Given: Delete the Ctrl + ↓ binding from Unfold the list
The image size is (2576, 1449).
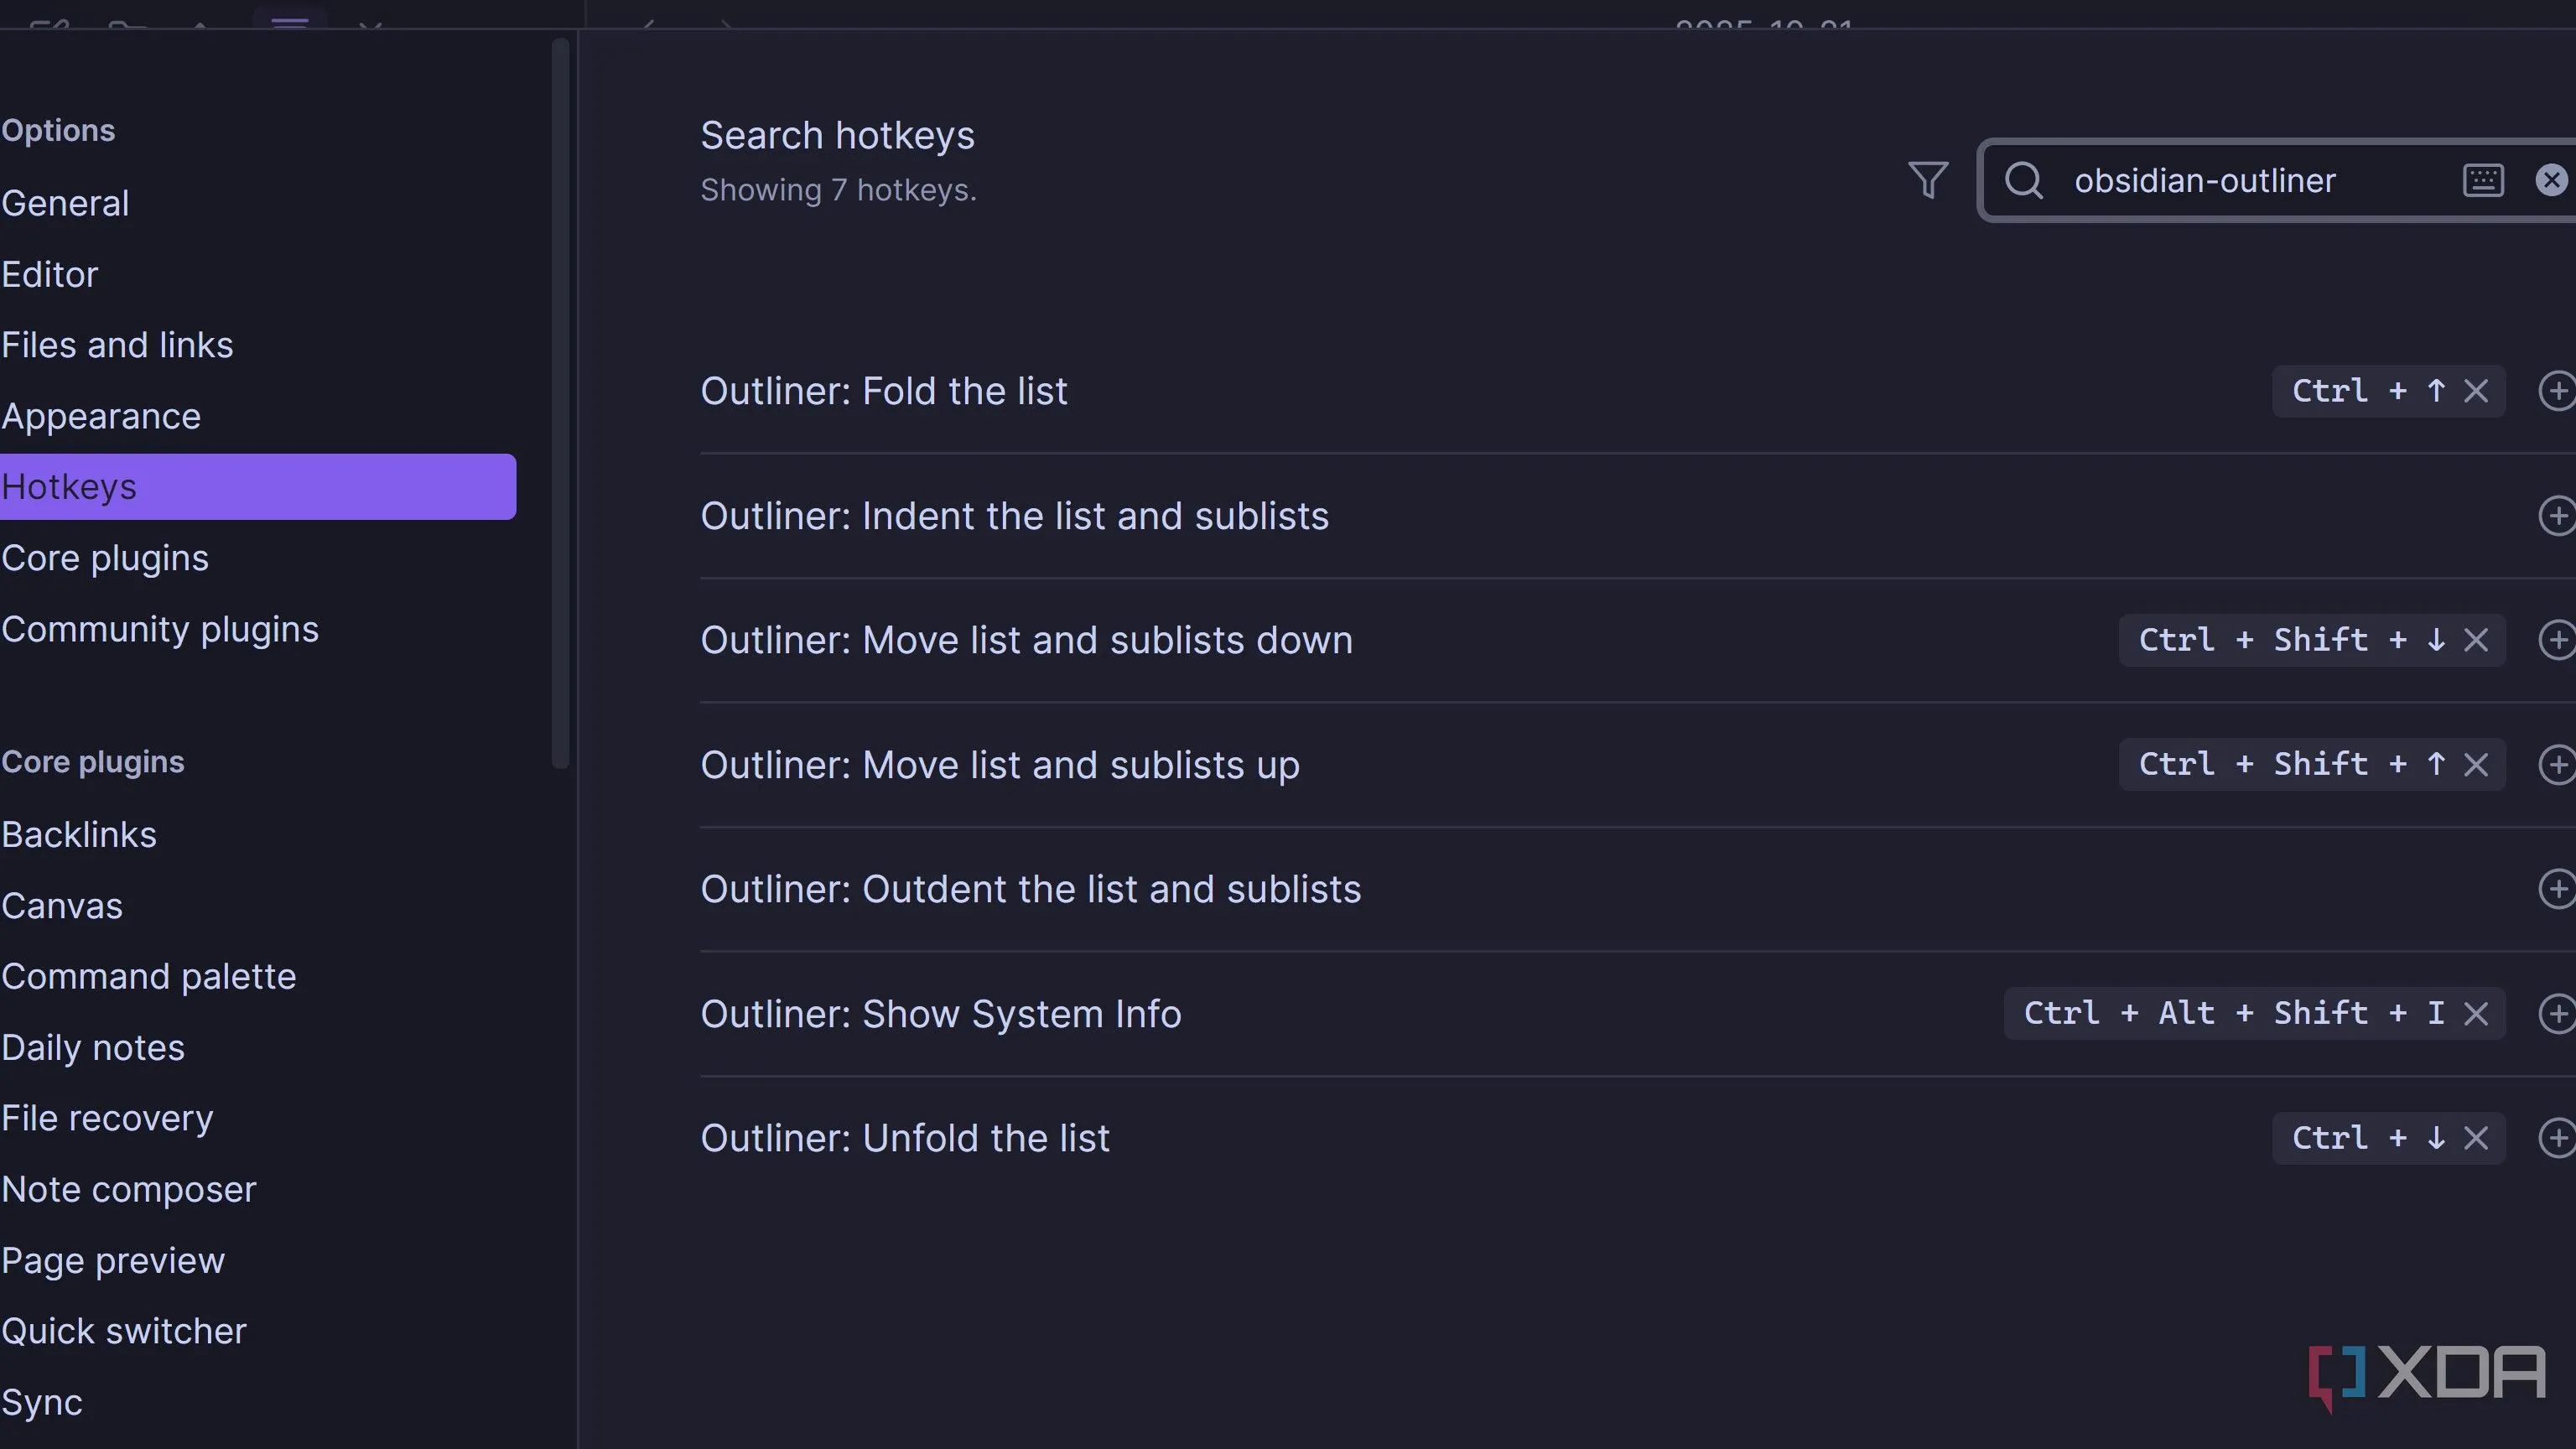Looking at the screenshot, I should (2477, 1138).
